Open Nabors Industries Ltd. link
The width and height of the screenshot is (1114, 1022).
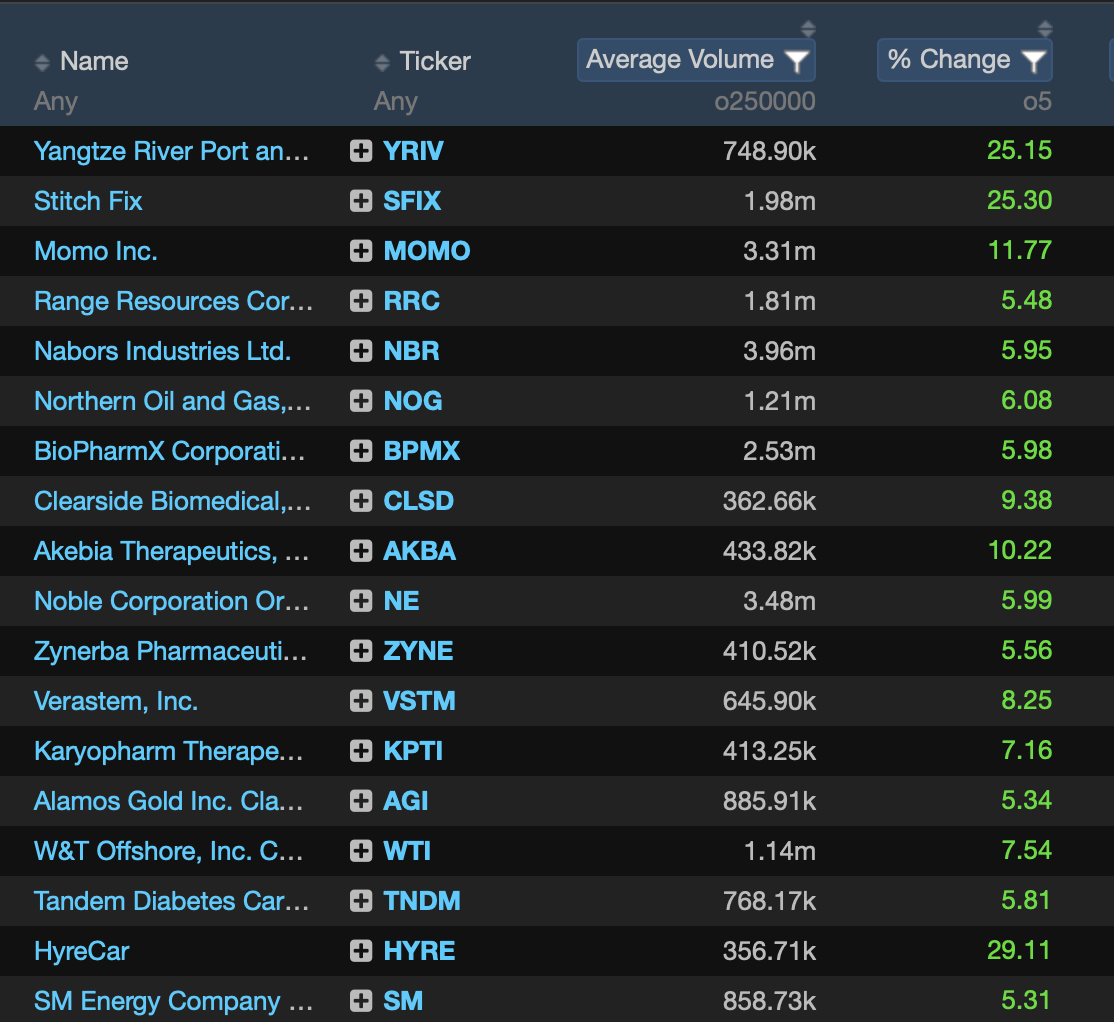(x=163, y=351)
